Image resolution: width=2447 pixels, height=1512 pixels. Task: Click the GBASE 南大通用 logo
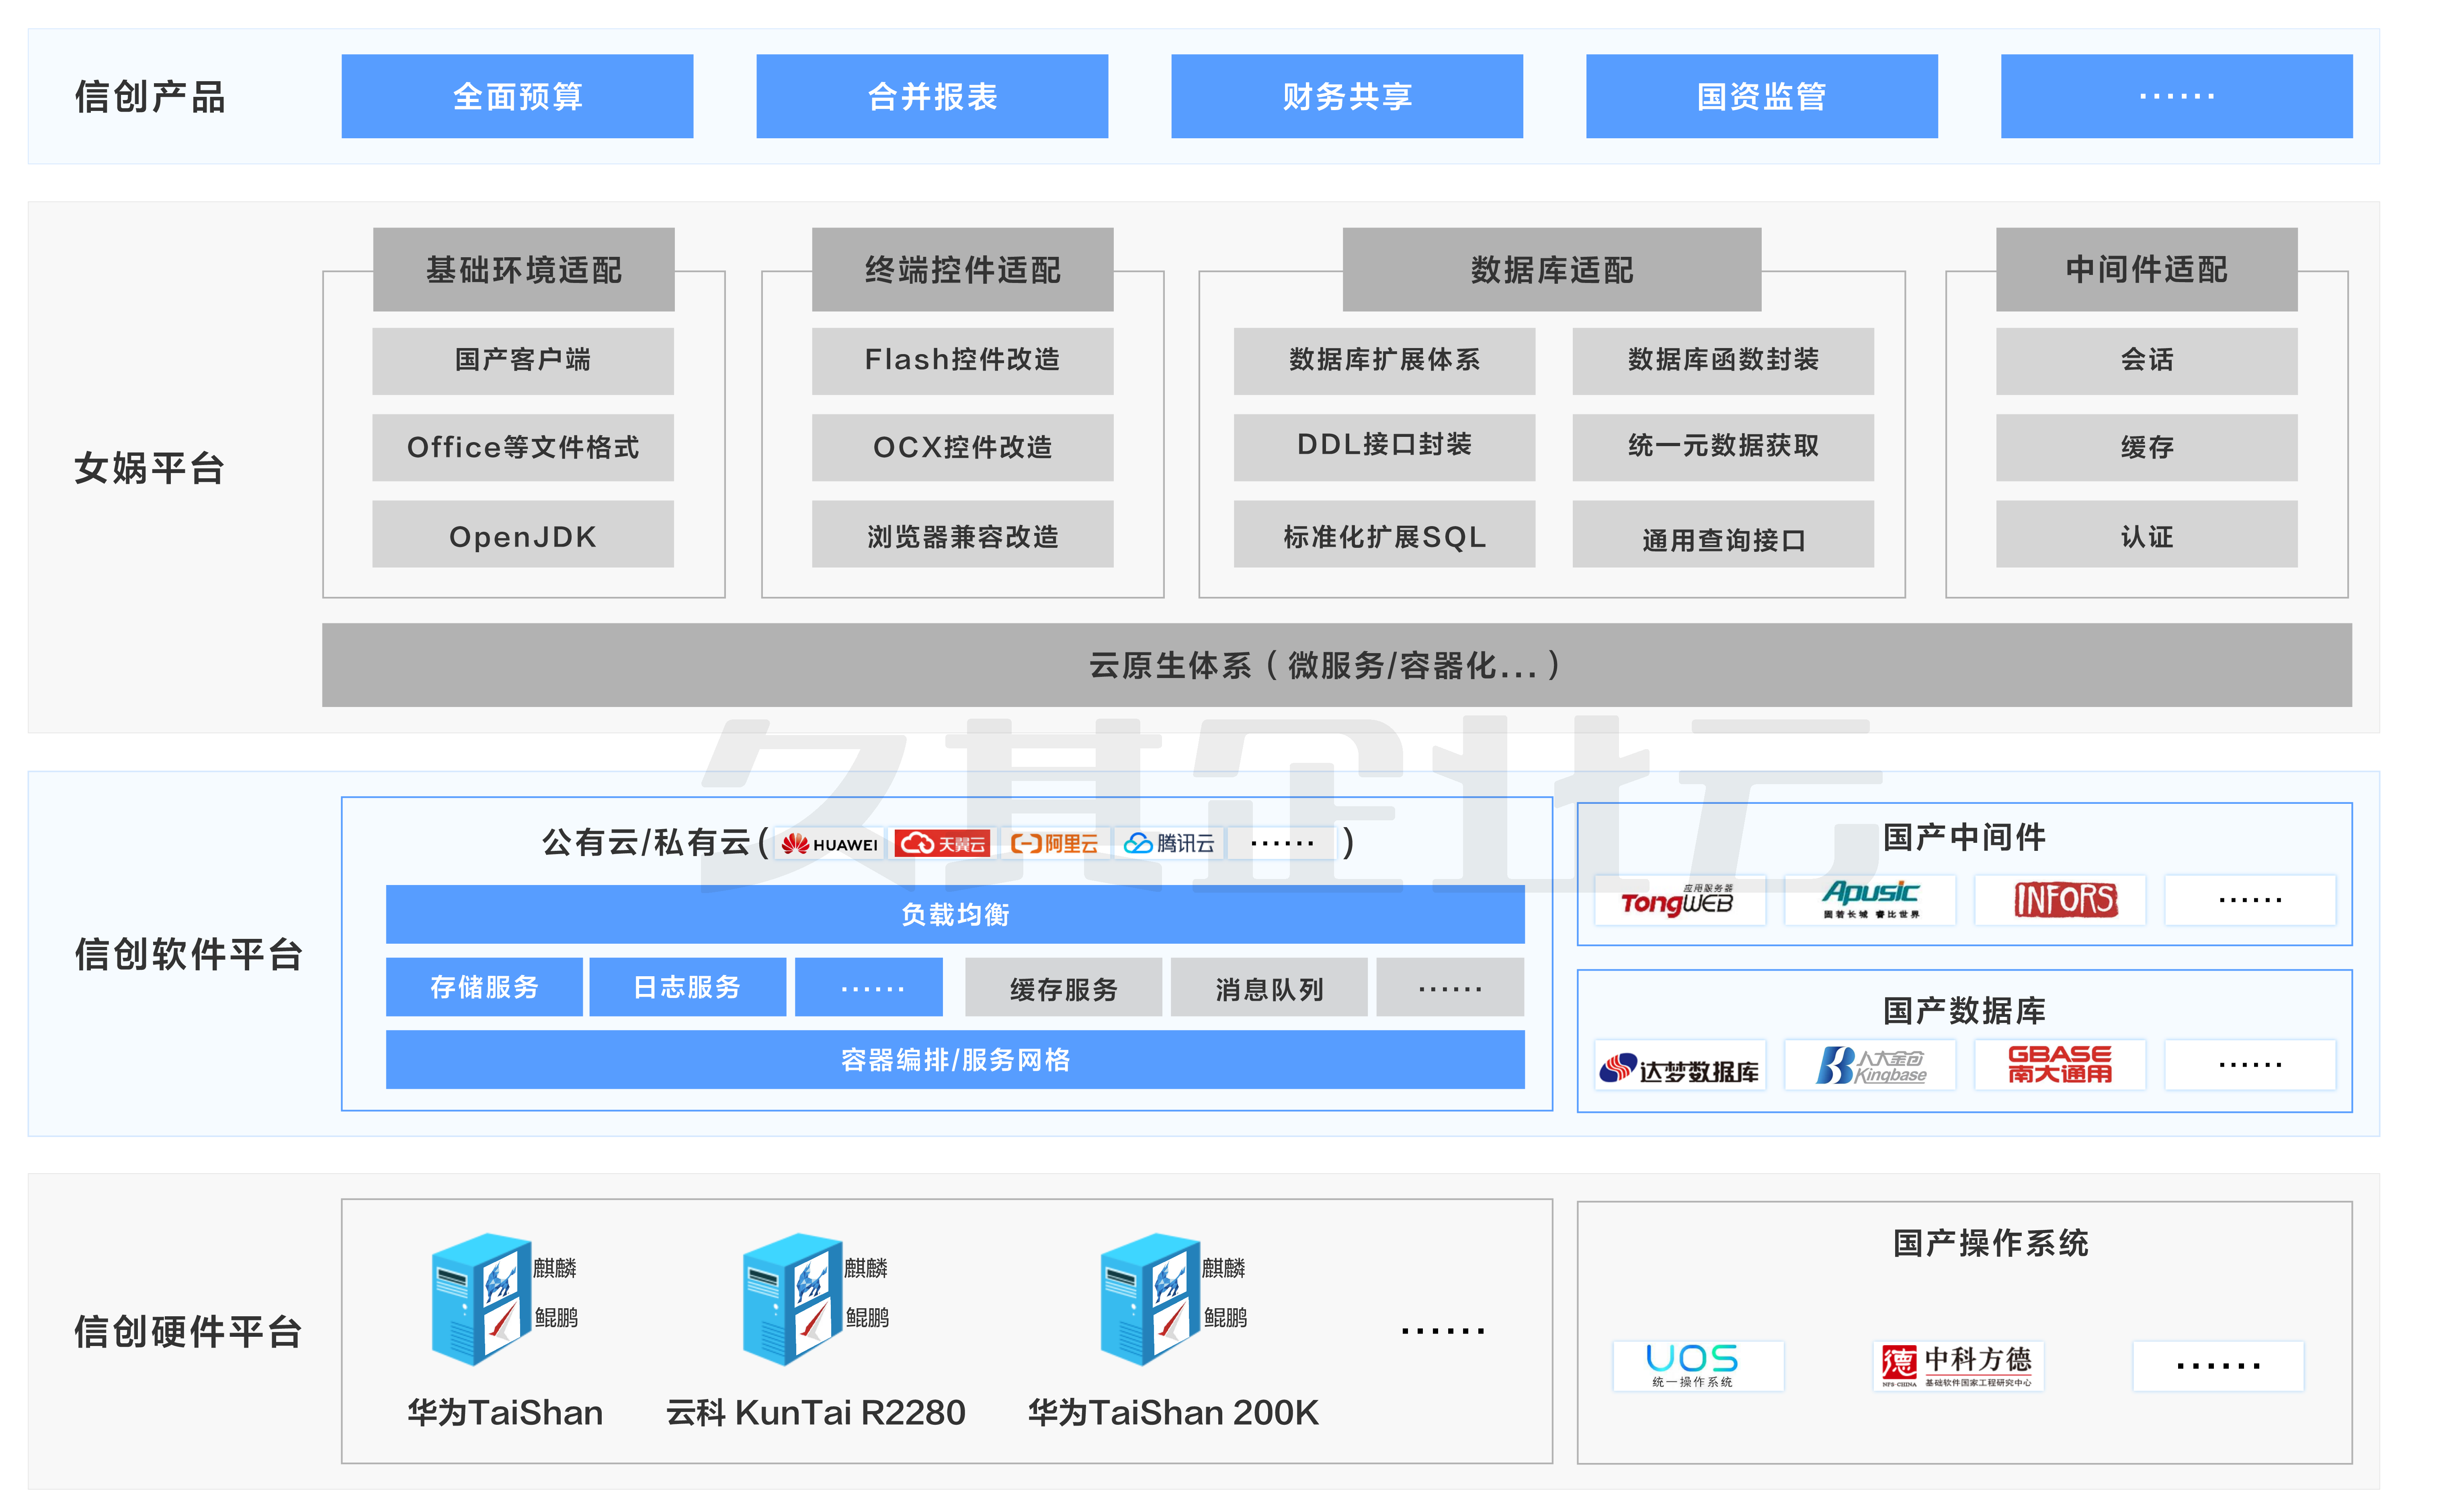[x=2060, y=1066]
